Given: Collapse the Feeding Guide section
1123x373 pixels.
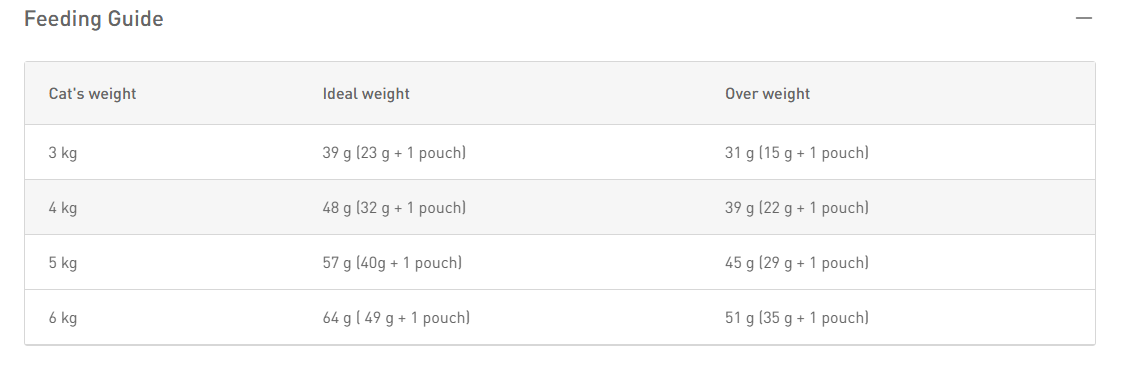Looking at the screenshot, I should pos(1084,18).
